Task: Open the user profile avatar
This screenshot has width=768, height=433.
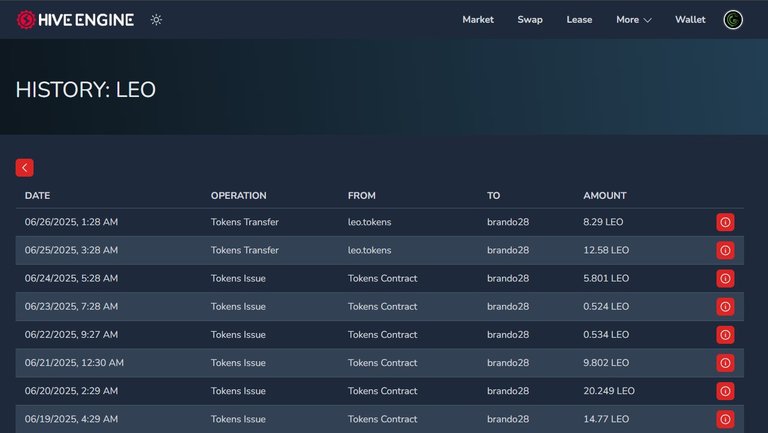Action: point(733,20)
